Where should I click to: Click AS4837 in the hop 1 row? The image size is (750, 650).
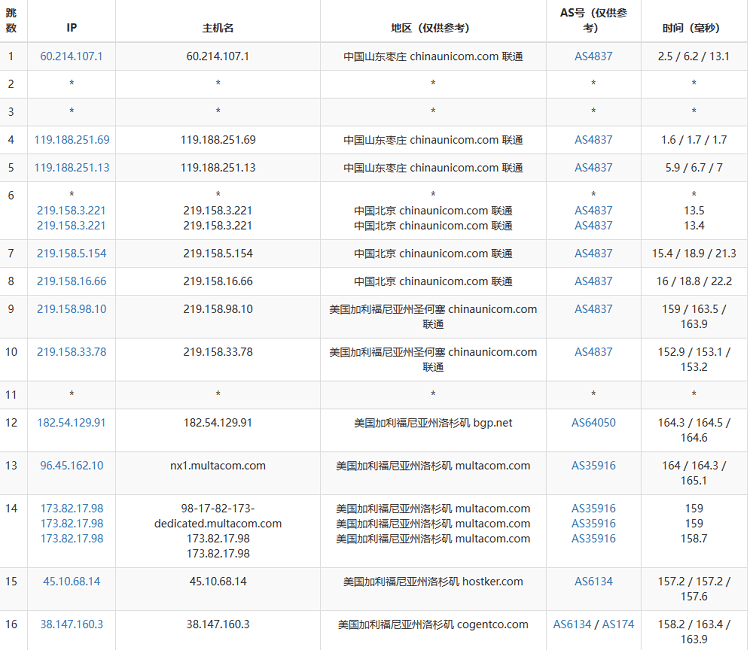(x=593, y=56)
